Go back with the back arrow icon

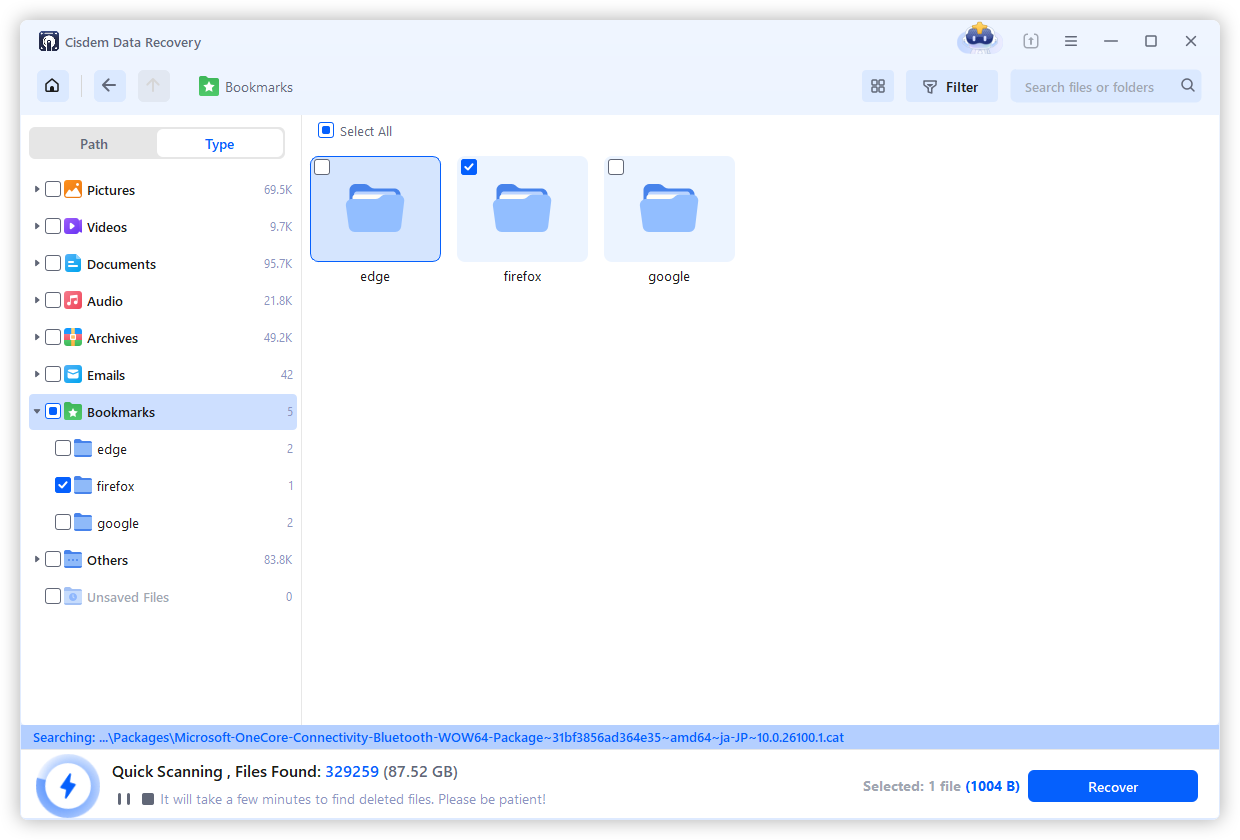tap(109, 86)
